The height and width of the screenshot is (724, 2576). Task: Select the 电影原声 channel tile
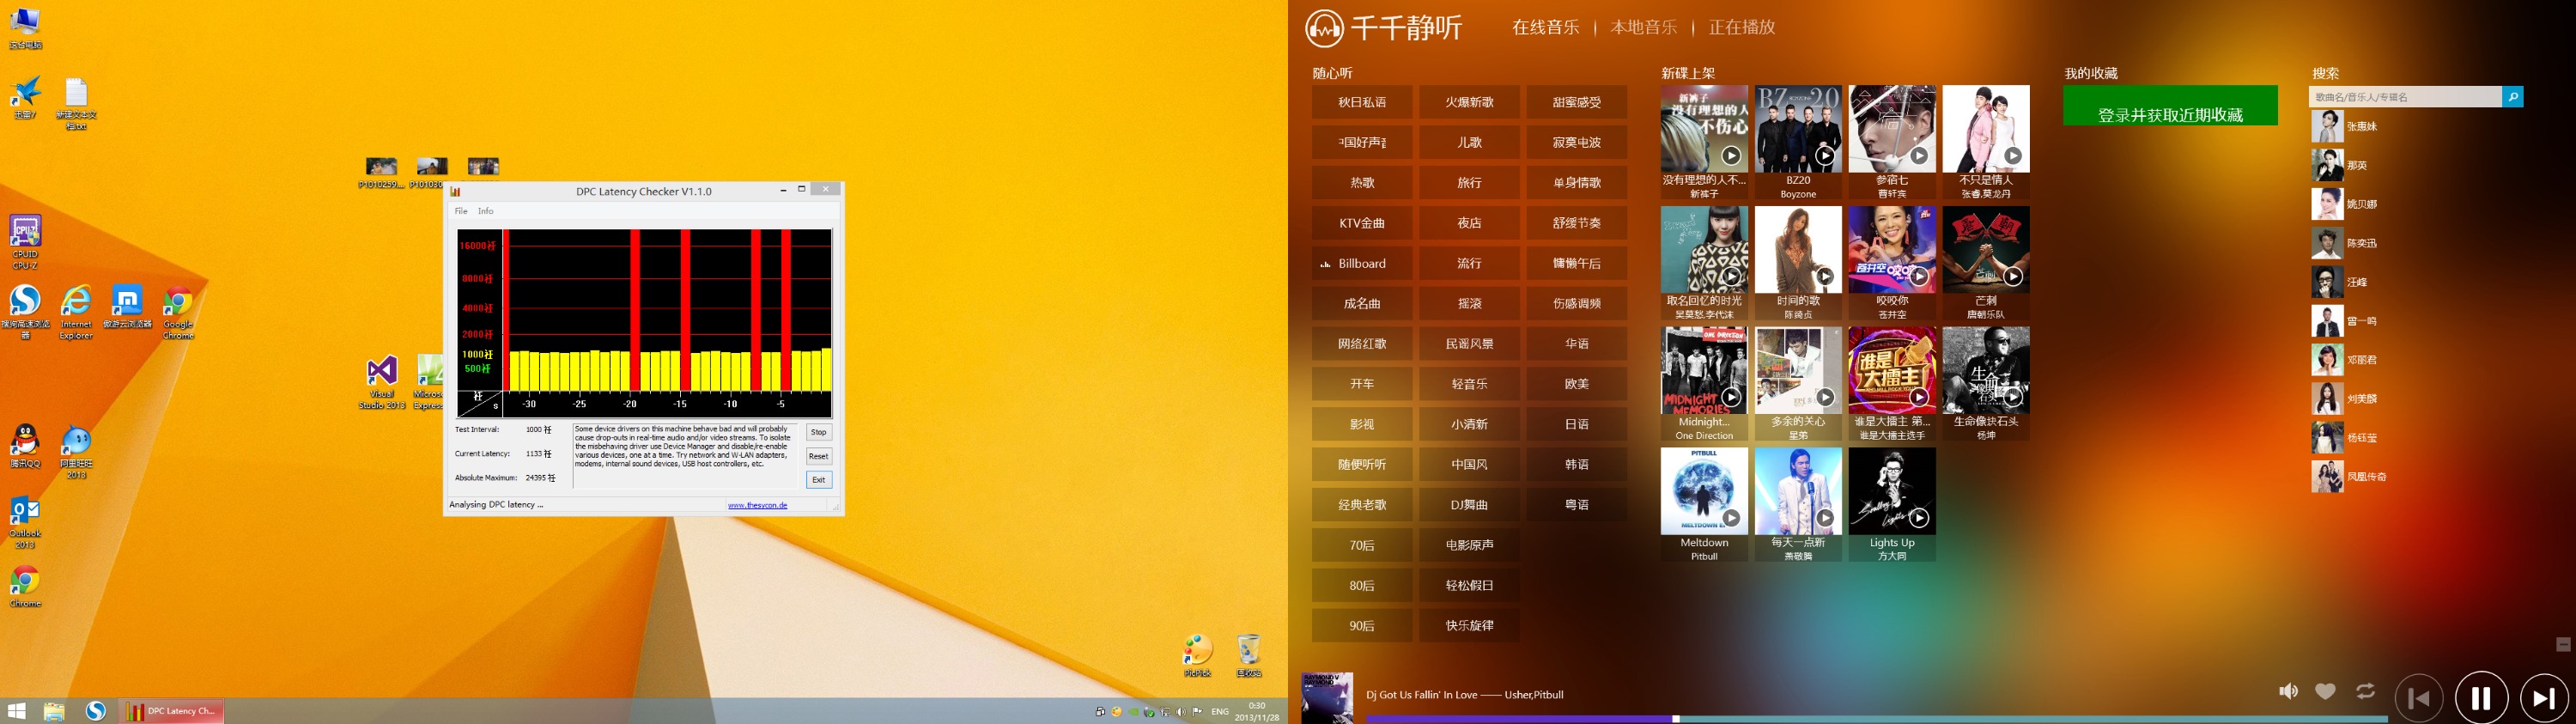tap(1469, 545)
